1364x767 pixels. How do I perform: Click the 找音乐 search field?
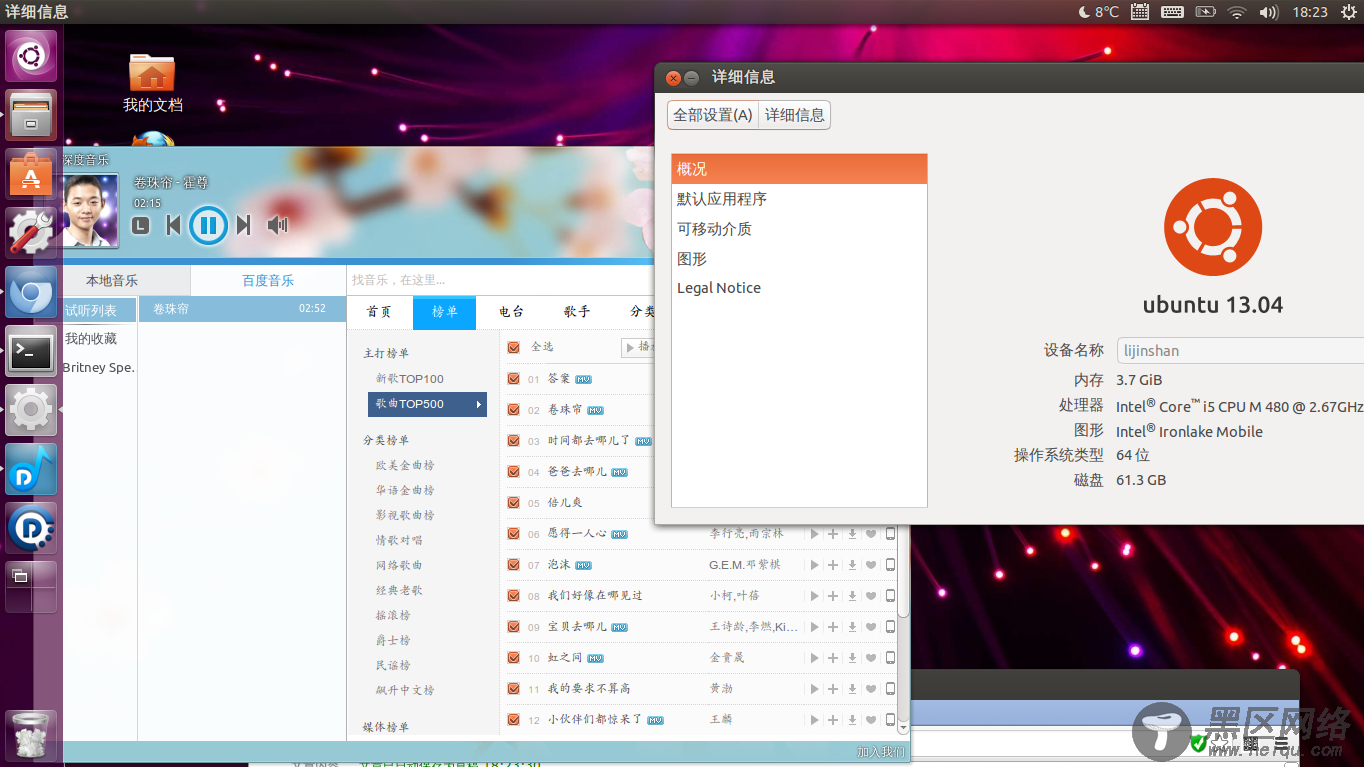500,280
